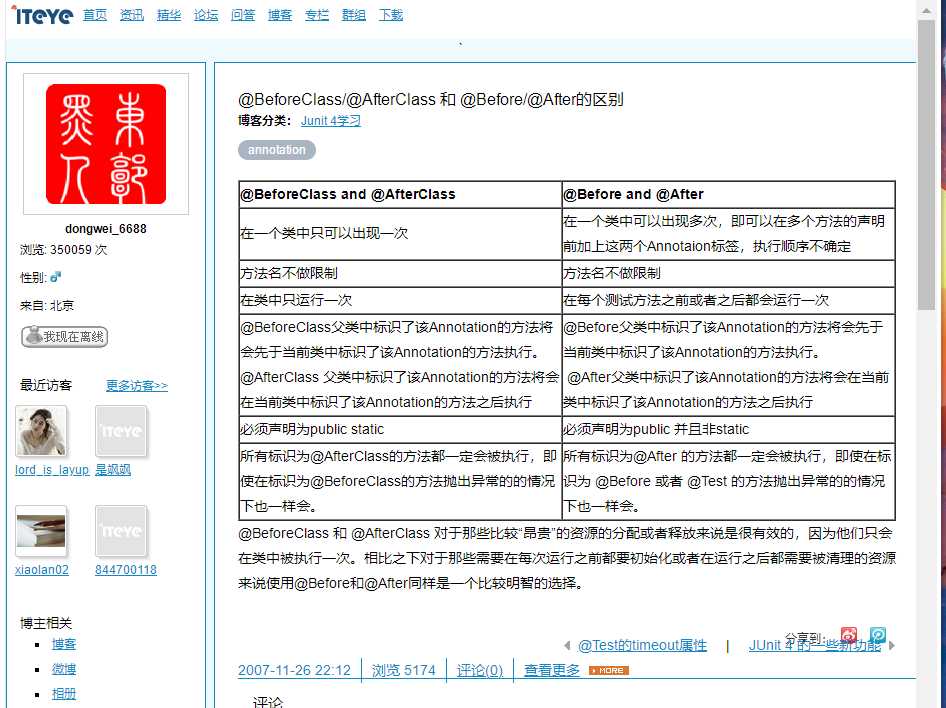The height and width of the screenshot is (708, 946).
Task: Open visitor 844700118 profile link
Action: [x=125, y=570]
